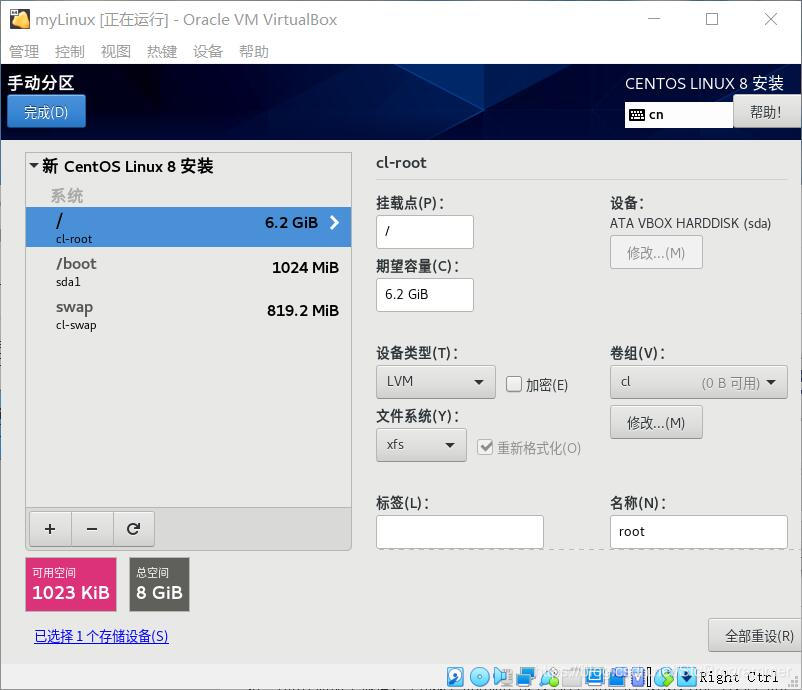Click the 1024 MiB size value
This screenshot has width=802, height=690.
point(305,268)
